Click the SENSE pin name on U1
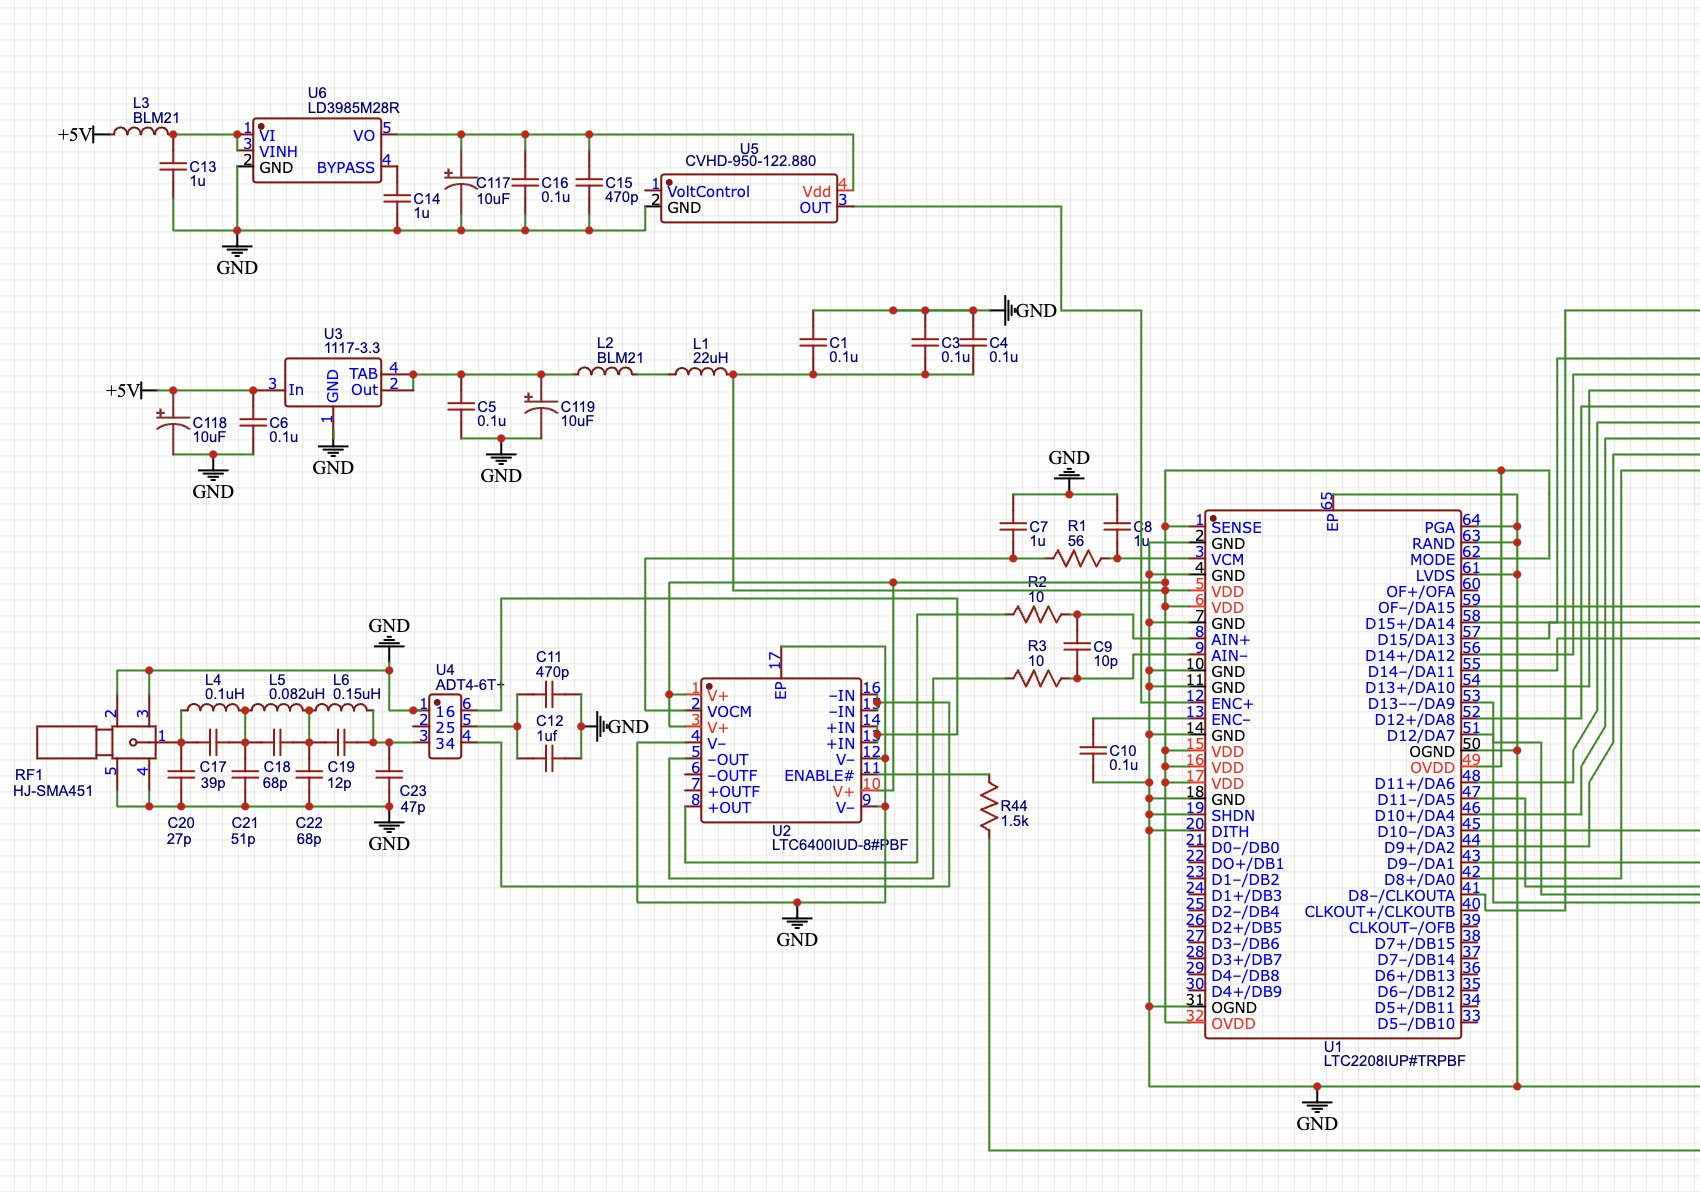This screenshot has height=1192, width=1700. 1236,528
